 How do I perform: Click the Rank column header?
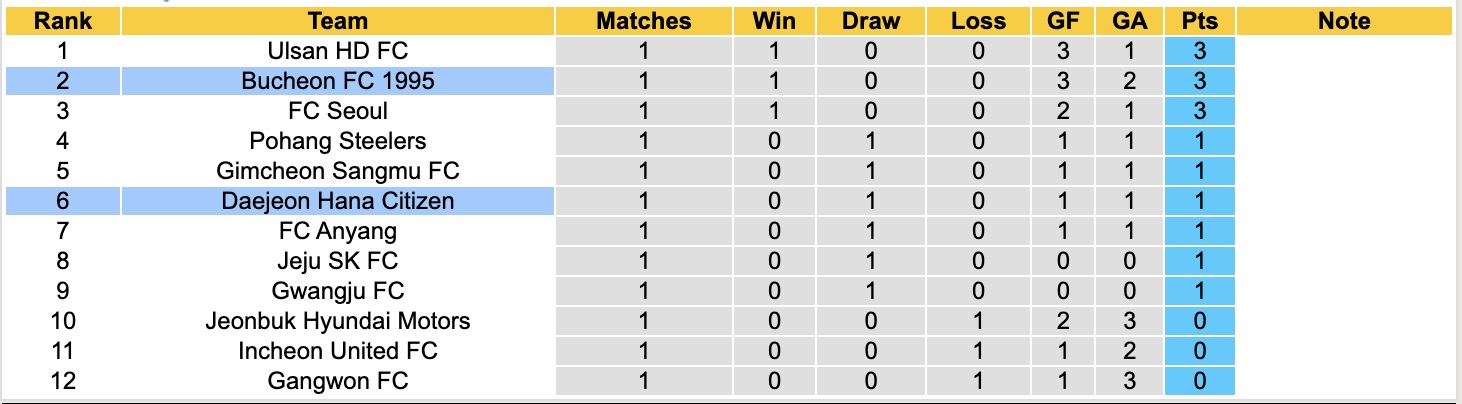[62, 21]
